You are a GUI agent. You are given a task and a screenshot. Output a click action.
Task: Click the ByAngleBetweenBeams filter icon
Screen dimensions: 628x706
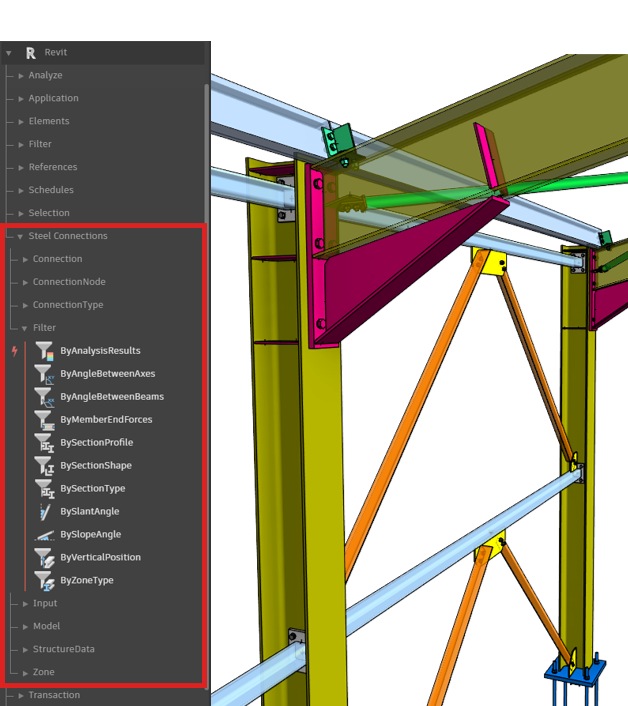(45, 397)
